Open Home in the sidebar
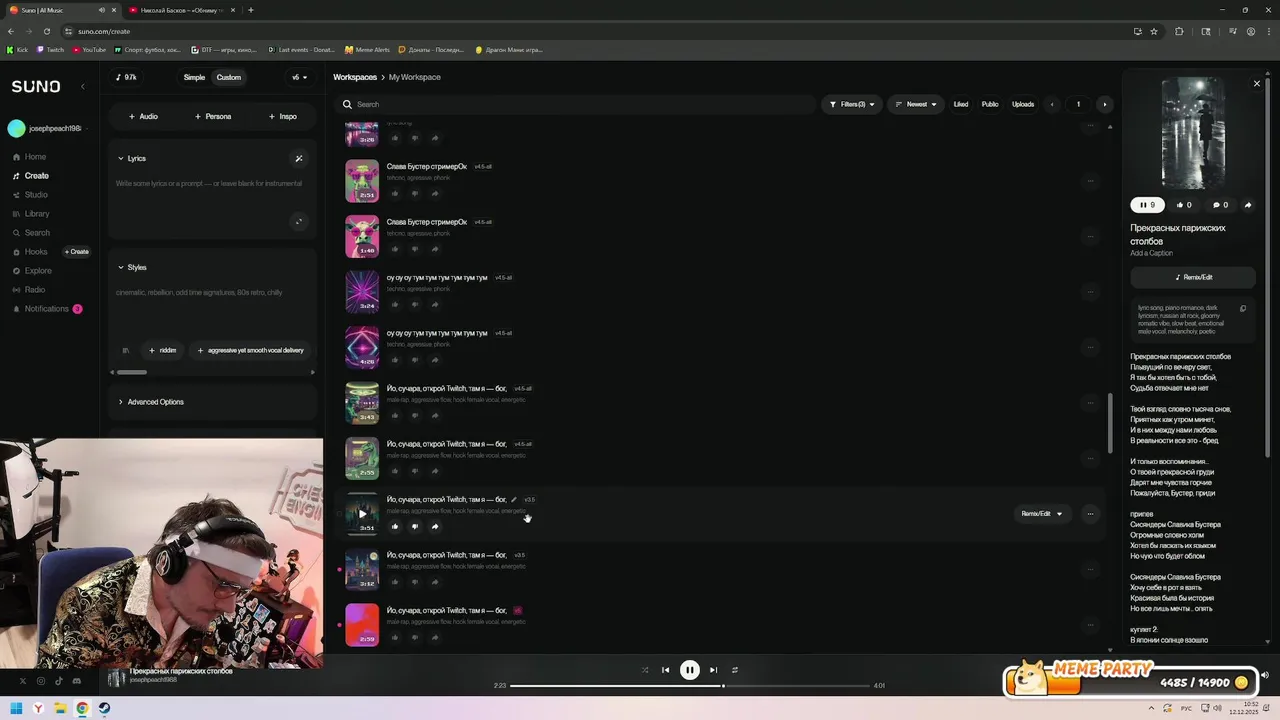This screenshot has height=720, width=1280. pos(30,157)
